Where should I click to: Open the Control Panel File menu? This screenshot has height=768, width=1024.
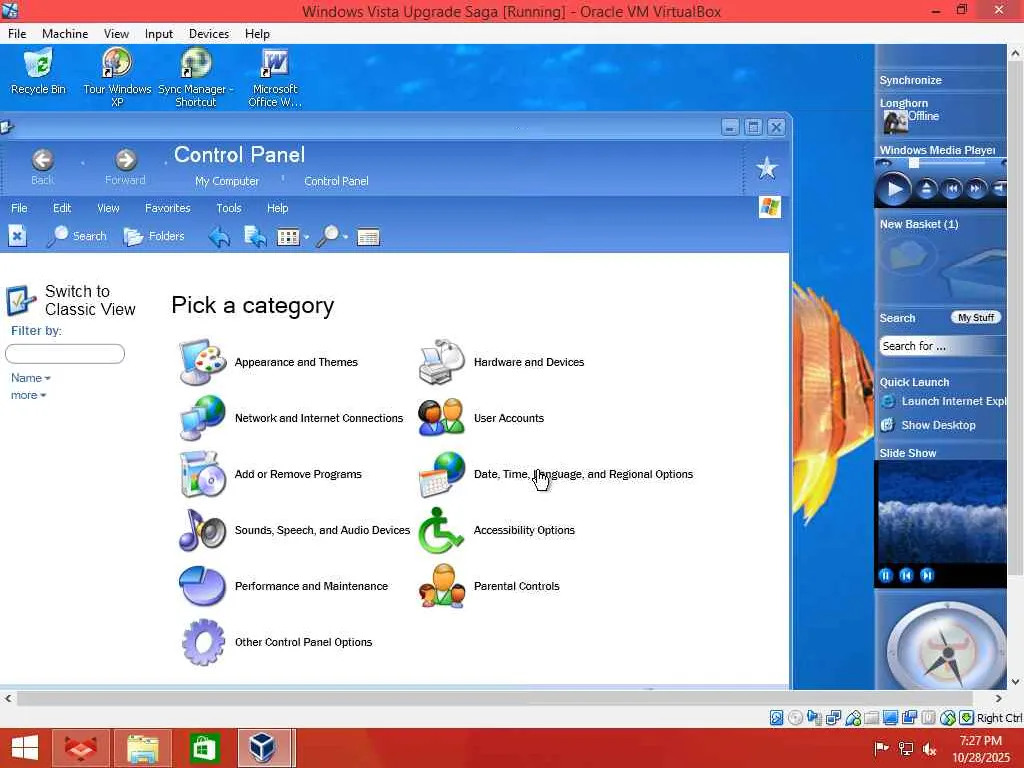[19, 208]
